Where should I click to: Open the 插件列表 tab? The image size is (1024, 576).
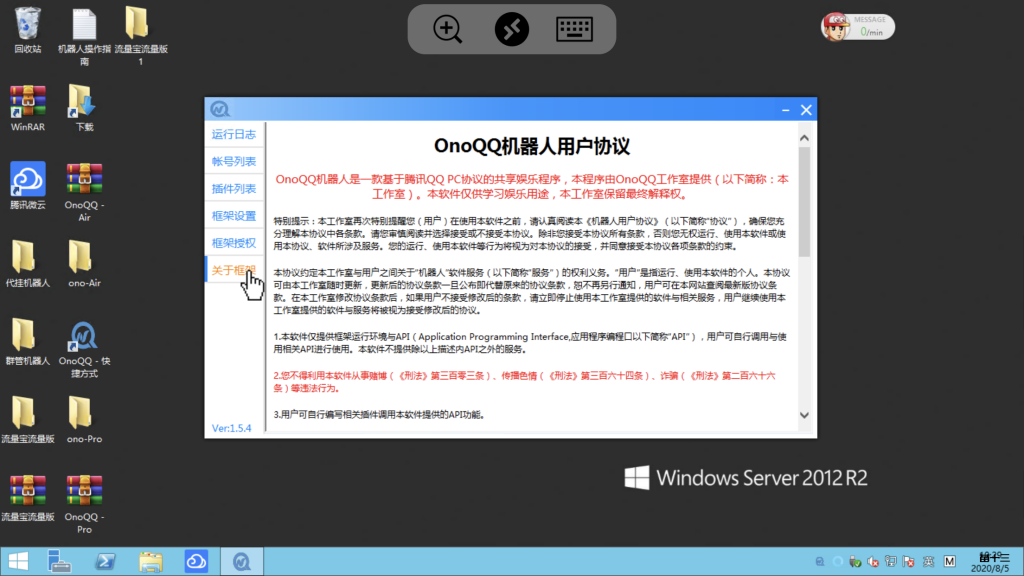click(234, 189)
